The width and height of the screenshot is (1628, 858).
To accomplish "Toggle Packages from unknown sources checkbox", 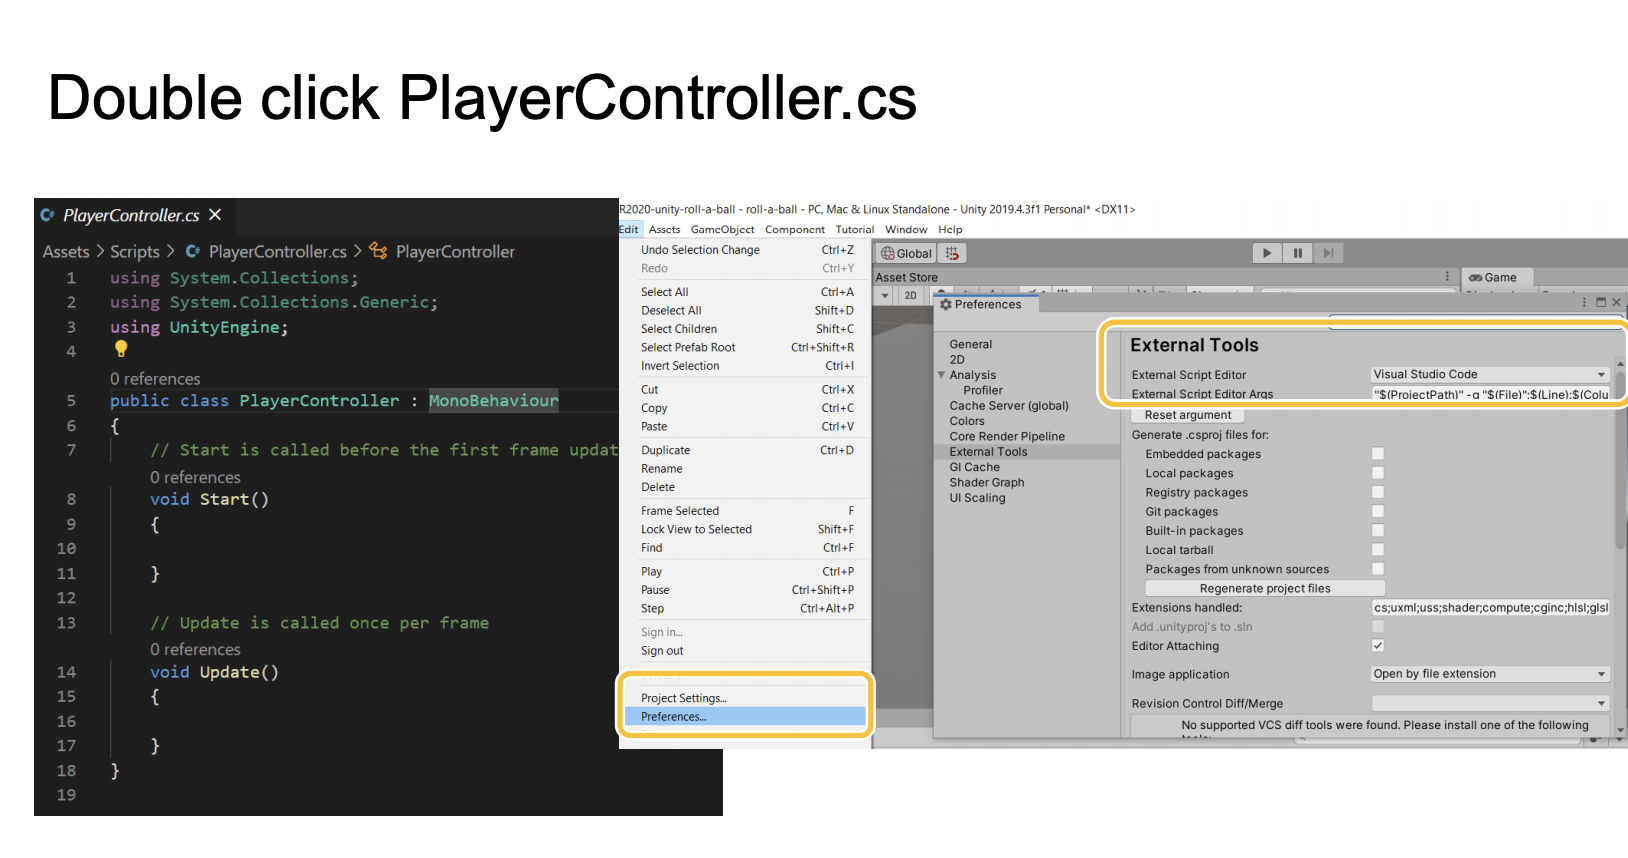I will [x=1378, y=569].
